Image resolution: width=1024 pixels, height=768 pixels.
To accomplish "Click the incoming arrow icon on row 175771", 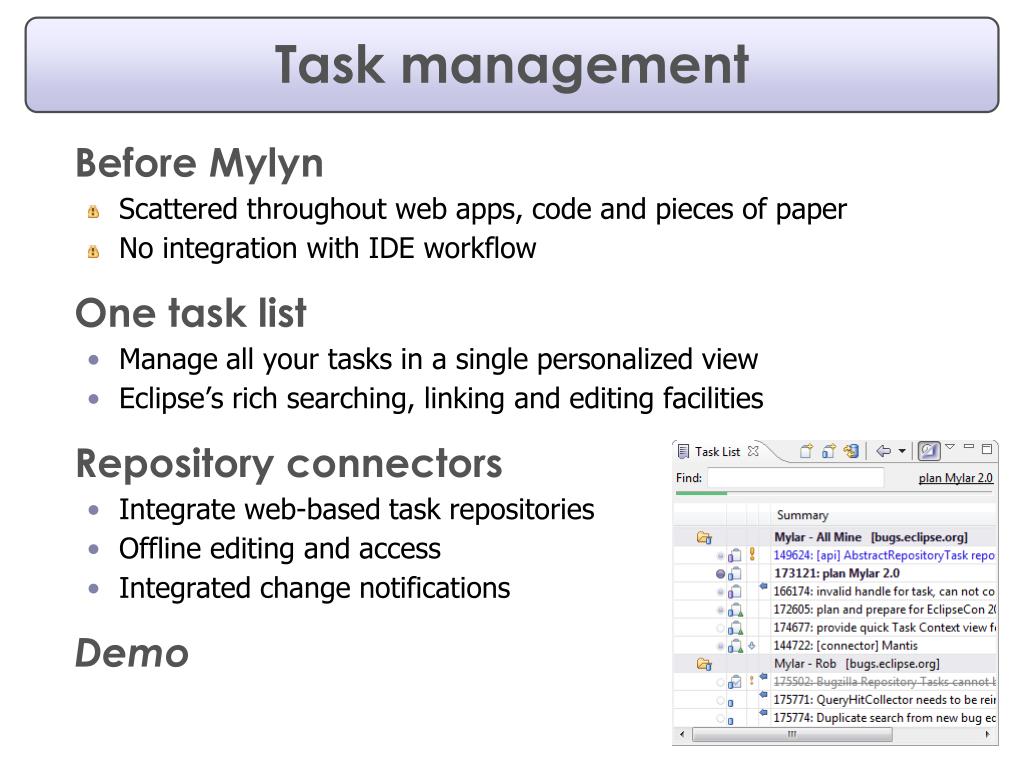I will tap(763, 696).
